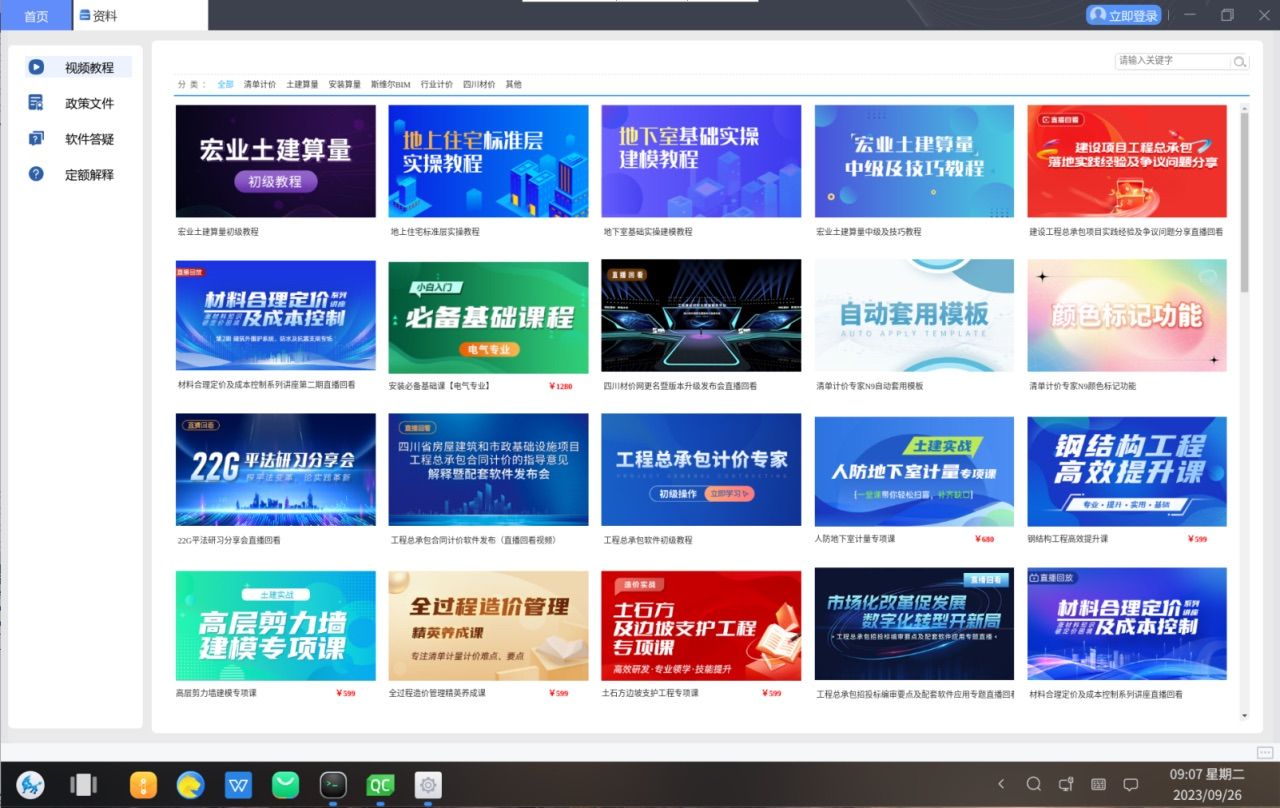Expand the system tray arrow
This screenshot has height=808, width=1280.
click(1002, 784)
